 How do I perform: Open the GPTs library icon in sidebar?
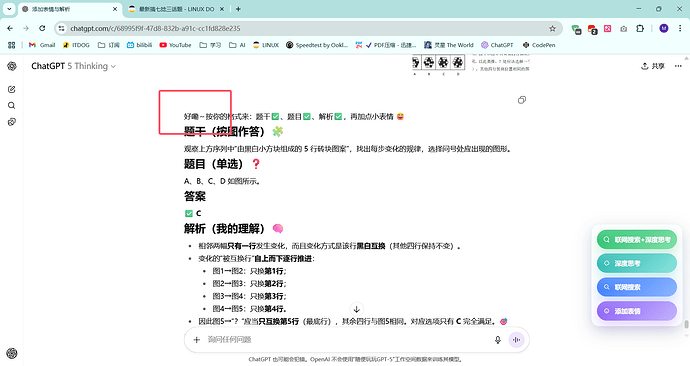coord(12,122)
